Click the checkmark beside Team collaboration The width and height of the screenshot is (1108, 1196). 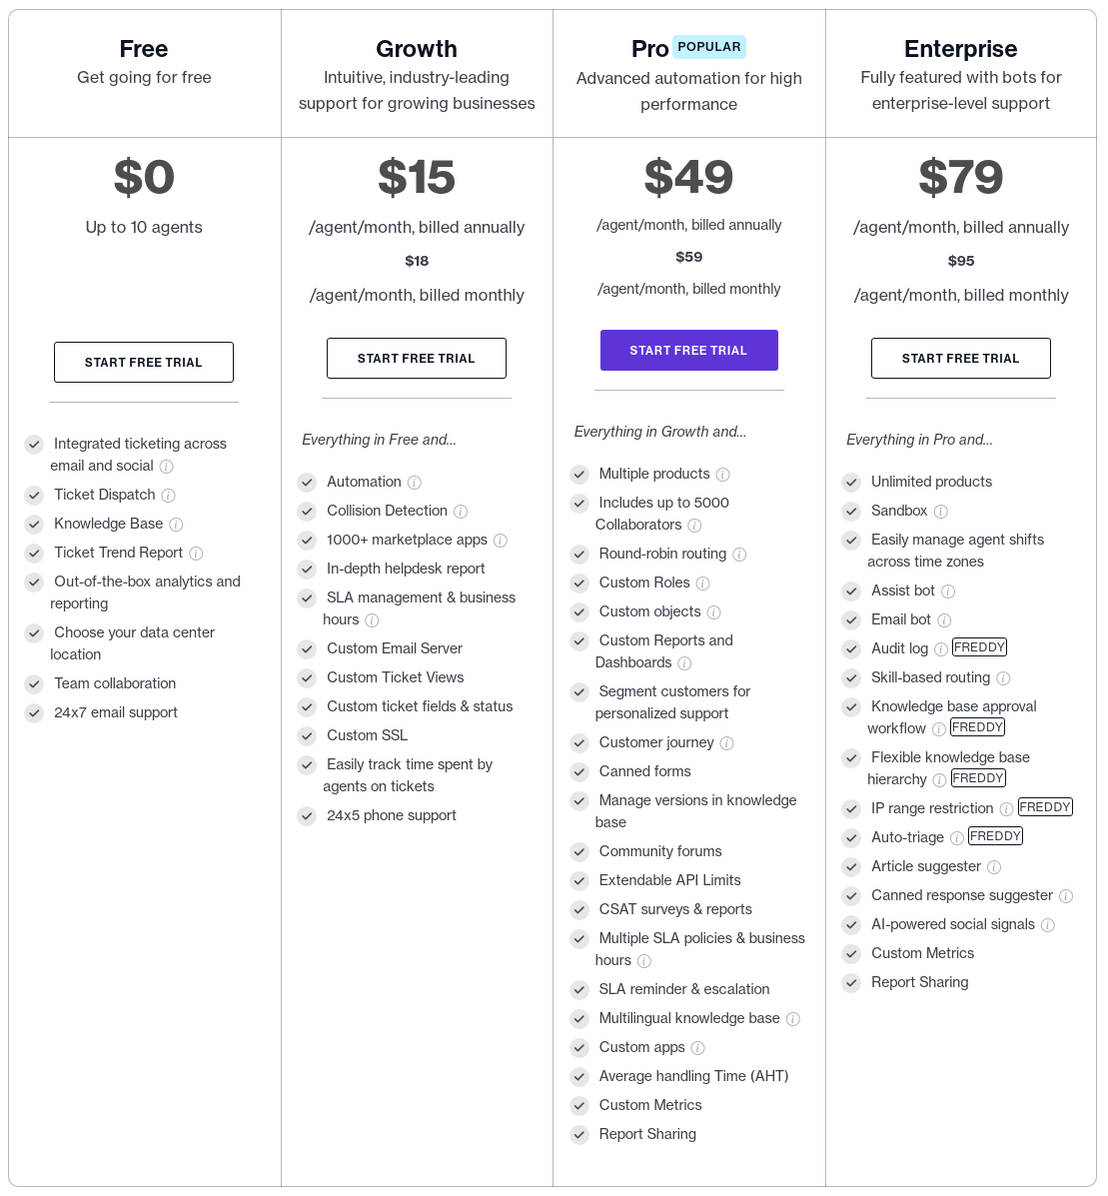pos(34,684)
